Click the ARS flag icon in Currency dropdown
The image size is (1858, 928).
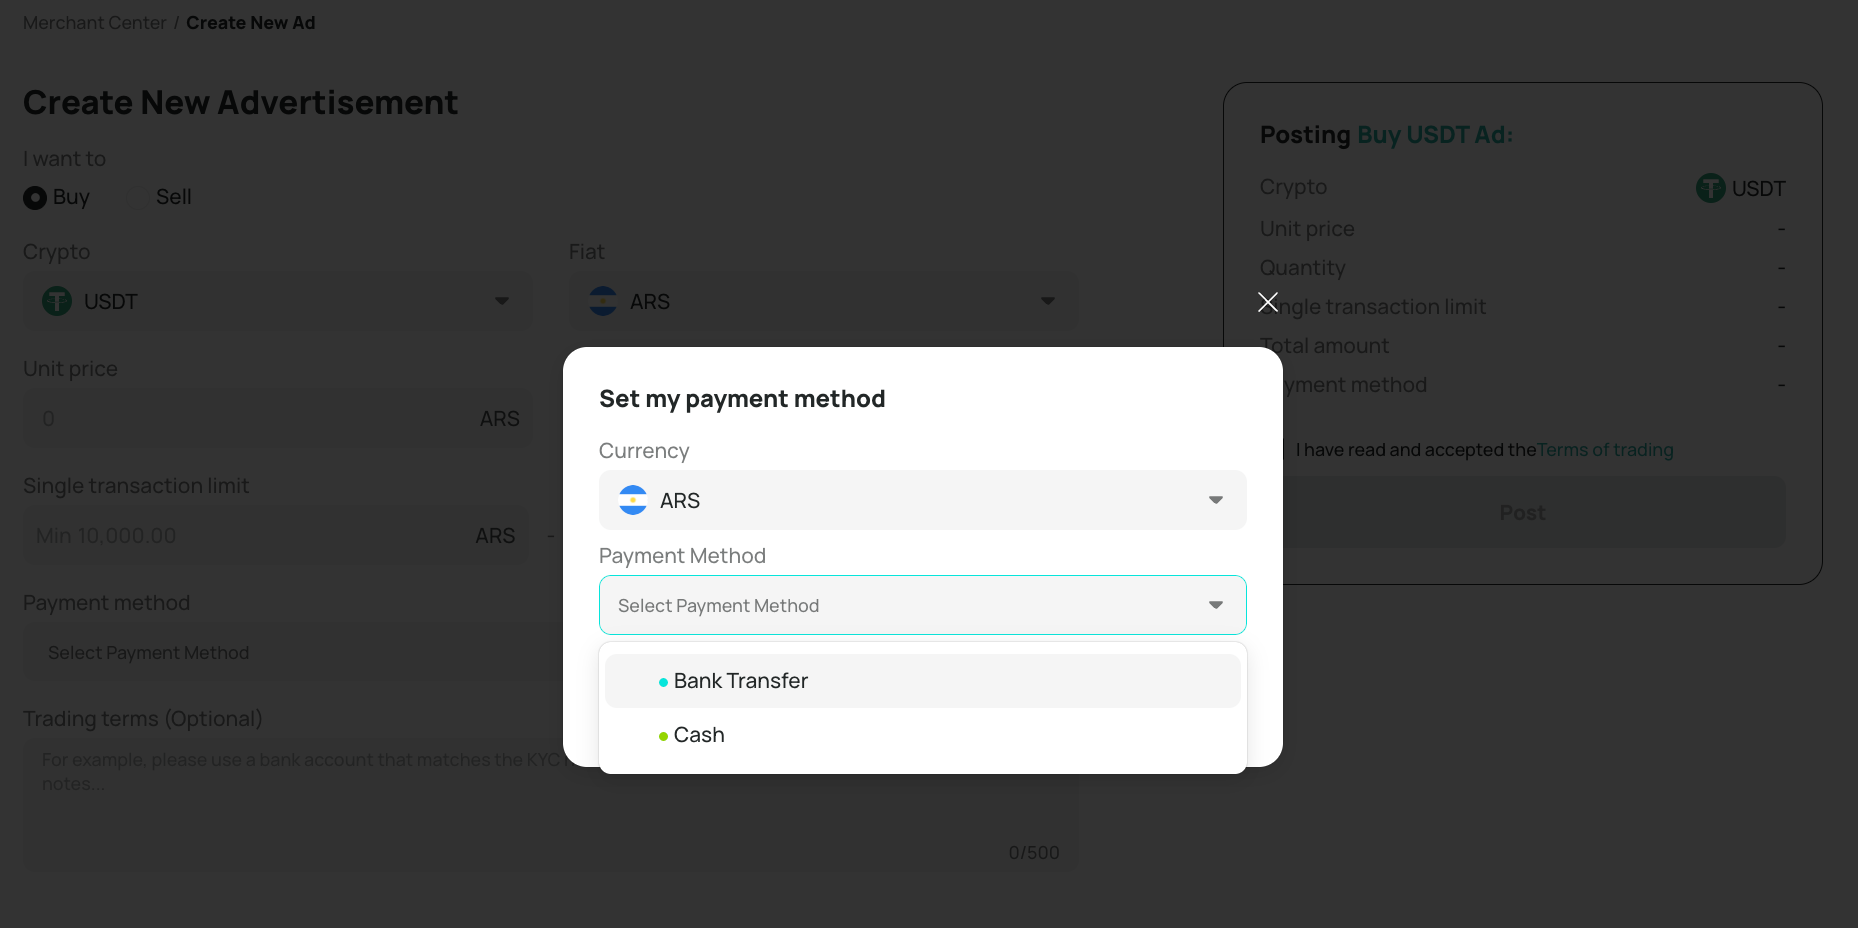pyautogui.click(x=633, y=500)
